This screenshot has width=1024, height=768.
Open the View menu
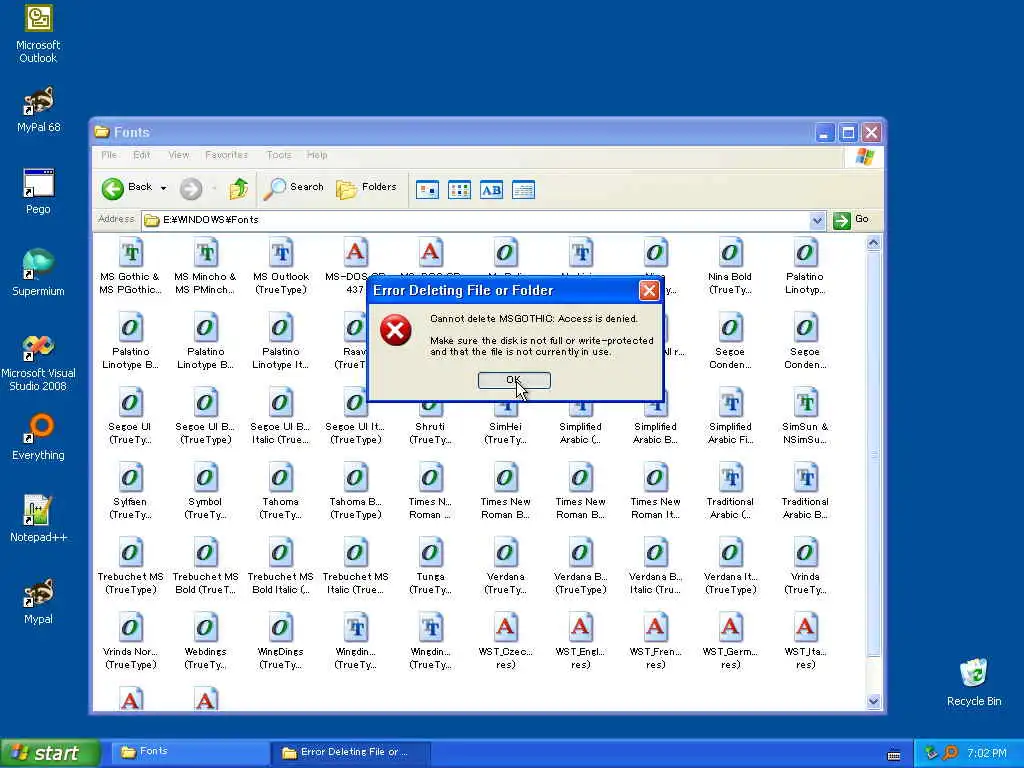point(178,155)
